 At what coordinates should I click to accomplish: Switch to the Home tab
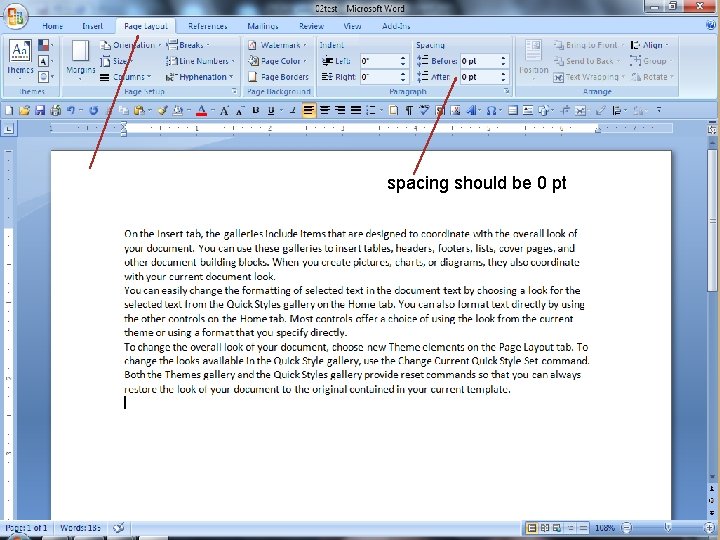pyautogui.click(x=52, y=26)
